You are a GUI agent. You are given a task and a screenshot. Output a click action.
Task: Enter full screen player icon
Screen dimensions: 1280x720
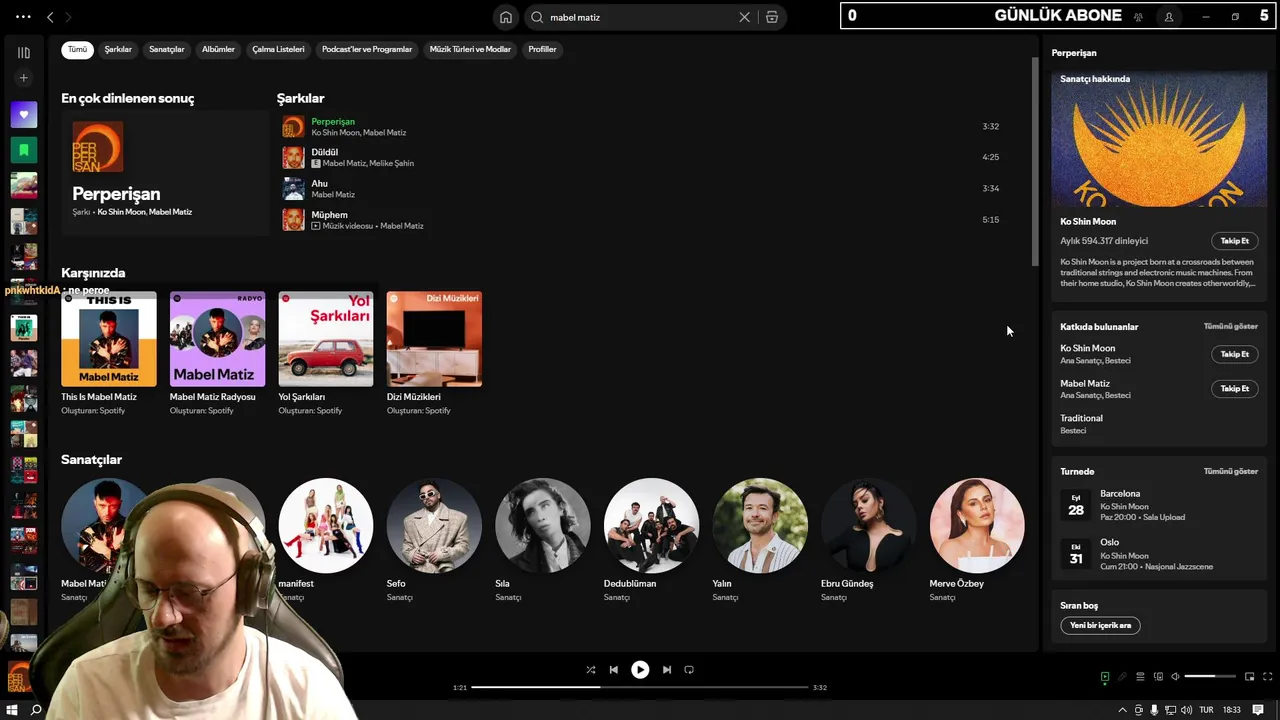(1267, 677)
